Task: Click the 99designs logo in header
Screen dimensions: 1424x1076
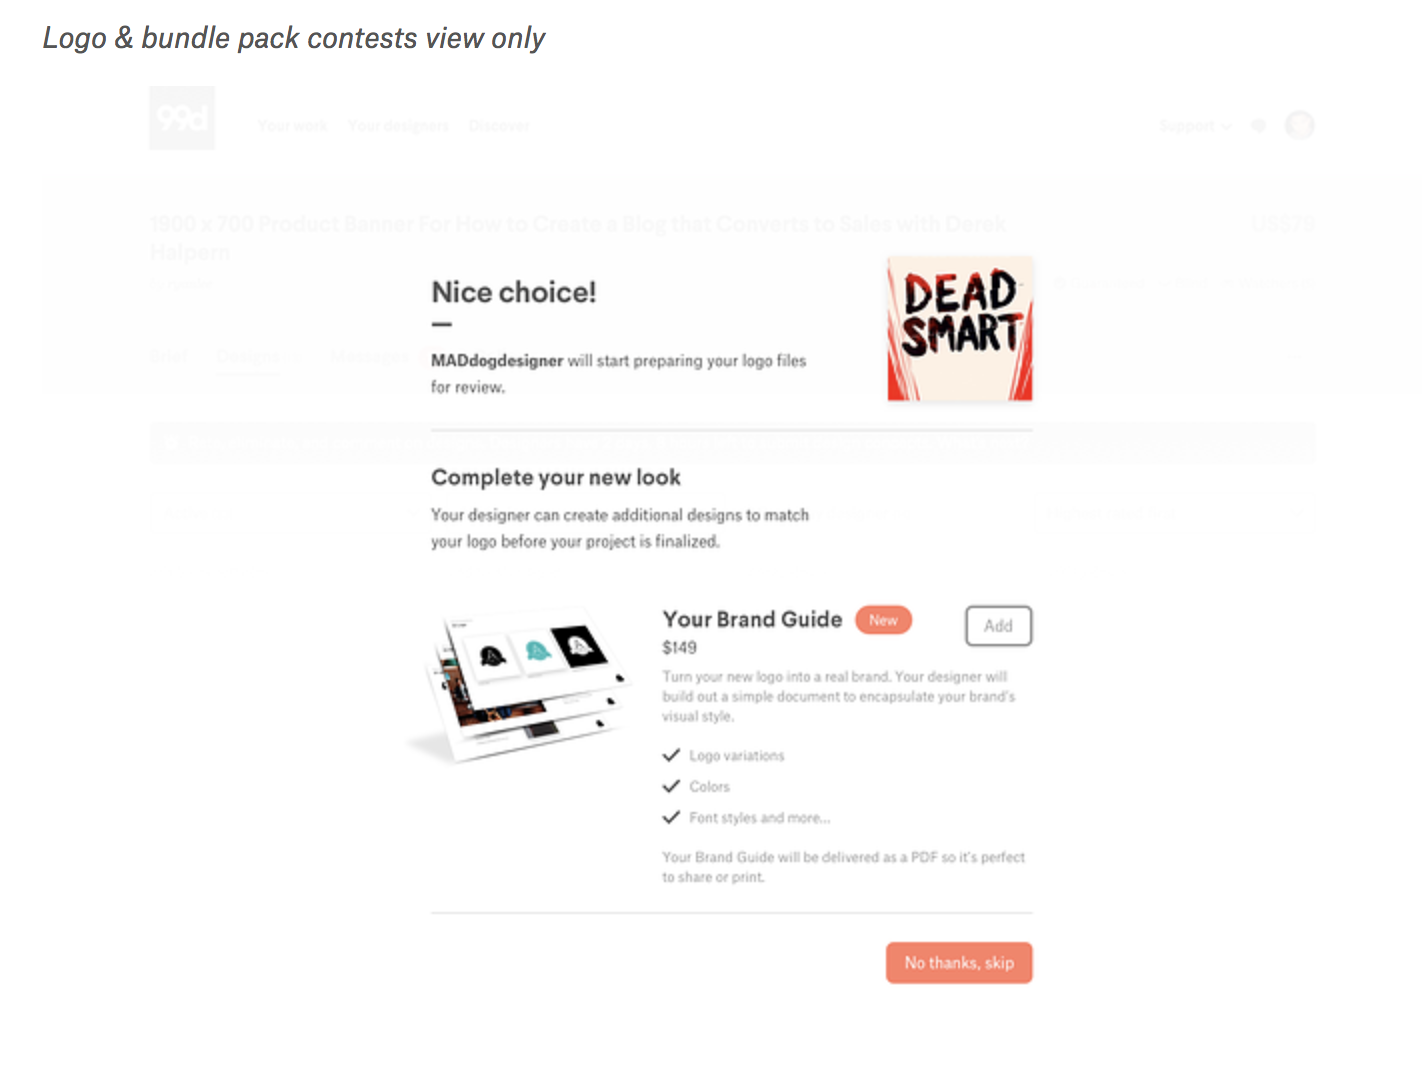Action: click(182, 118)
